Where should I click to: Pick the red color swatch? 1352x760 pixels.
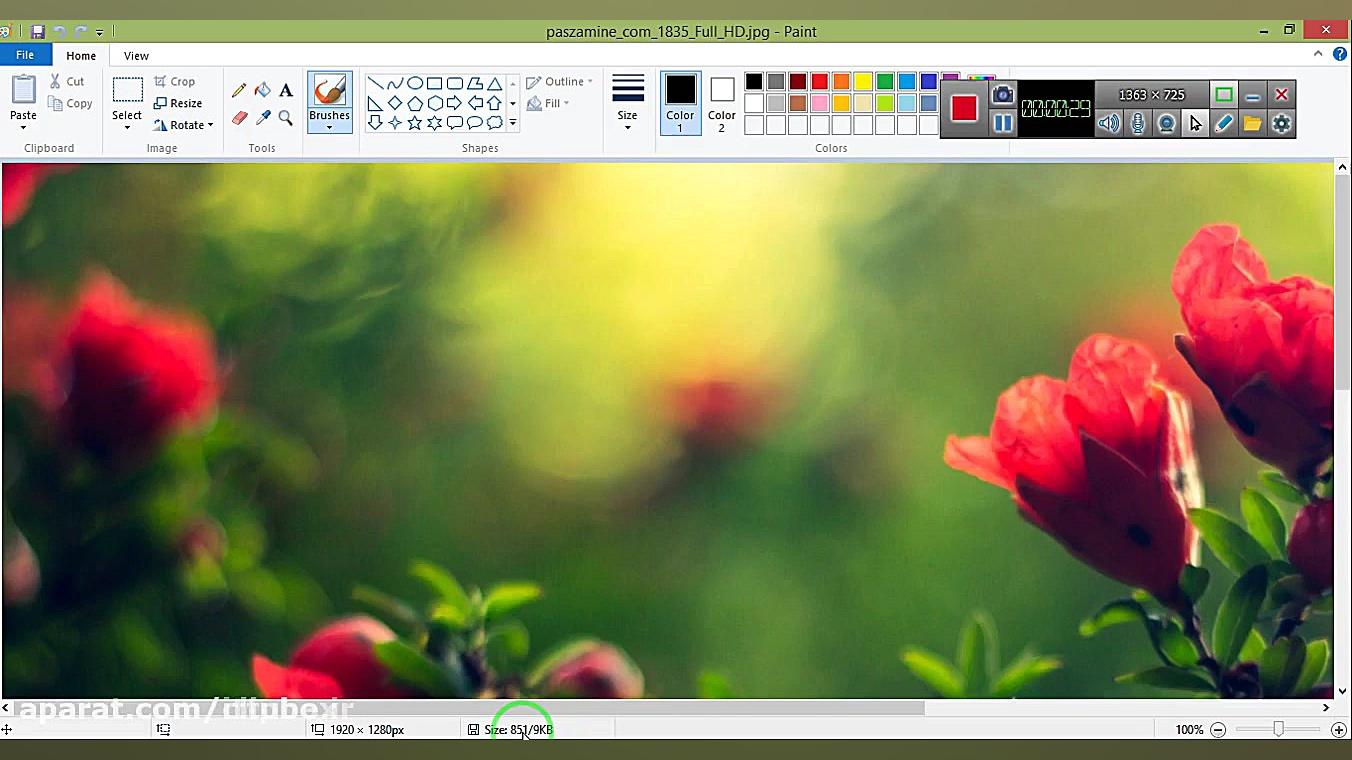[820, 82]
